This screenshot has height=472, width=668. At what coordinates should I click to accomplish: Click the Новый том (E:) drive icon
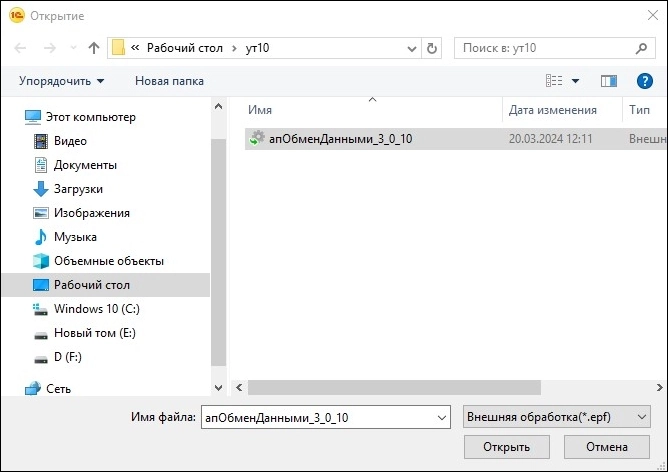pos(41,335)
